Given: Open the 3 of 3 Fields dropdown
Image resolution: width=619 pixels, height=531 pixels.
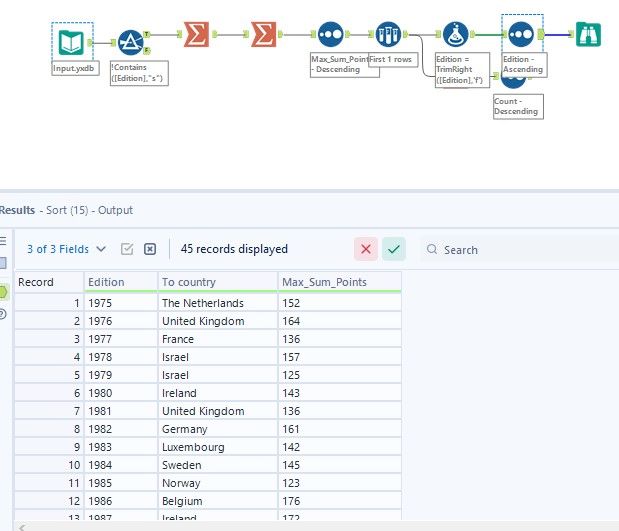Looking at the screenshot, I should (x=66, y=249).
